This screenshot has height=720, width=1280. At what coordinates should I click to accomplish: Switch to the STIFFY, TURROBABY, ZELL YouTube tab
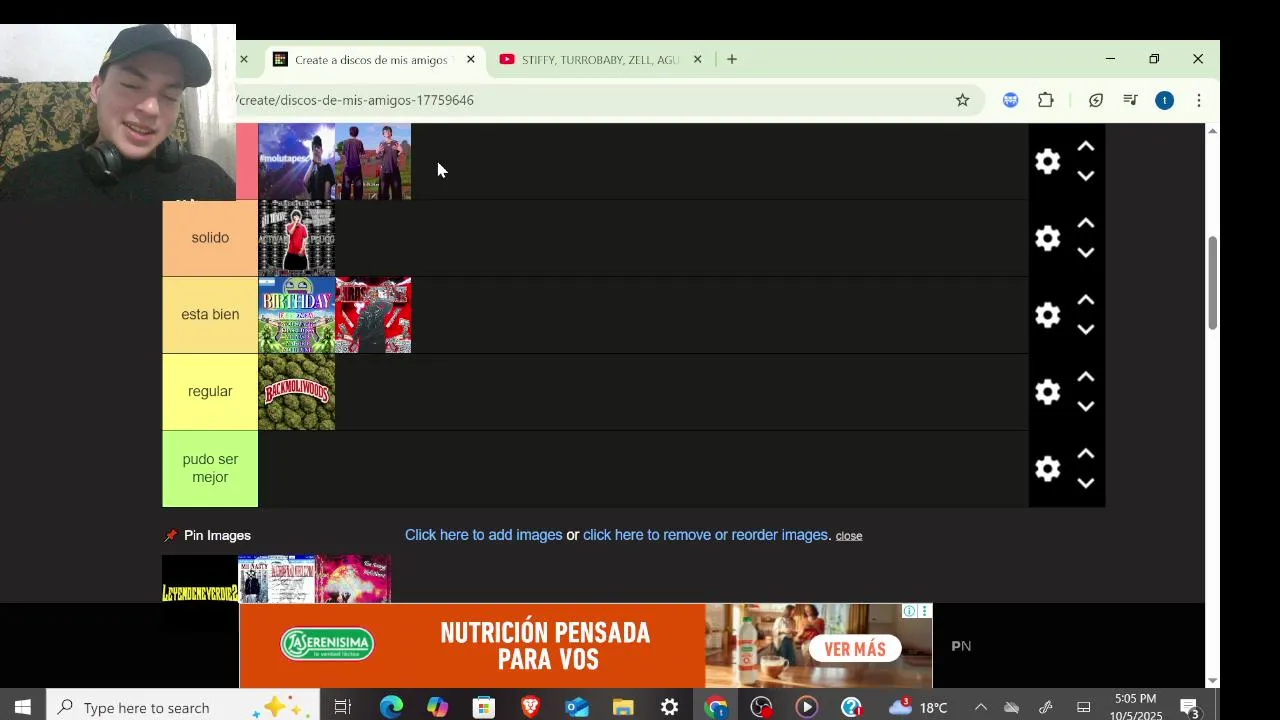click(x=600, y=60)
